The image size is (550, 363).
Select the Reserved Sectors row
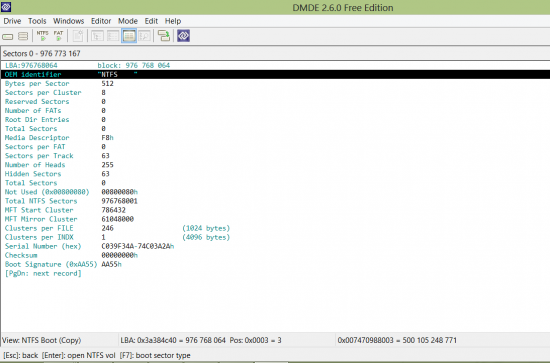click(275, 102)
